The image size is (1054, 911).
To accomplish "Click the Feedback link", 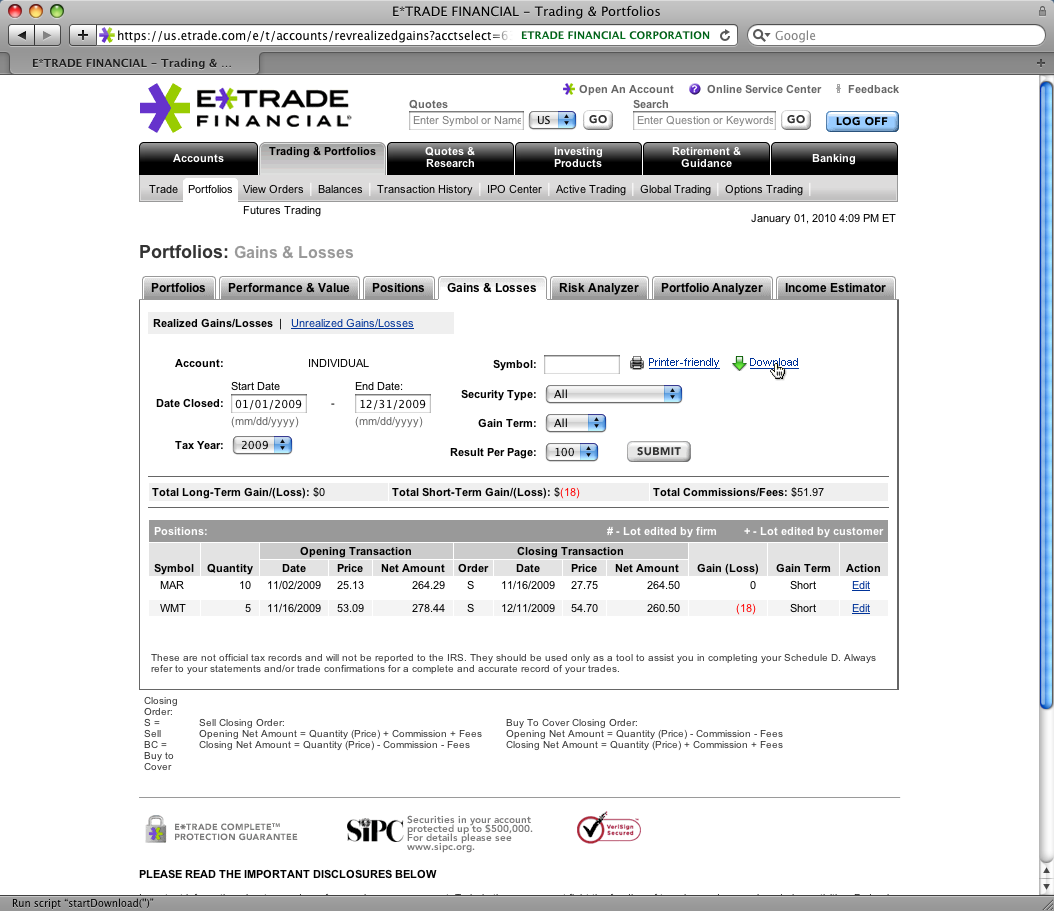I will click(x=873, y=89).
